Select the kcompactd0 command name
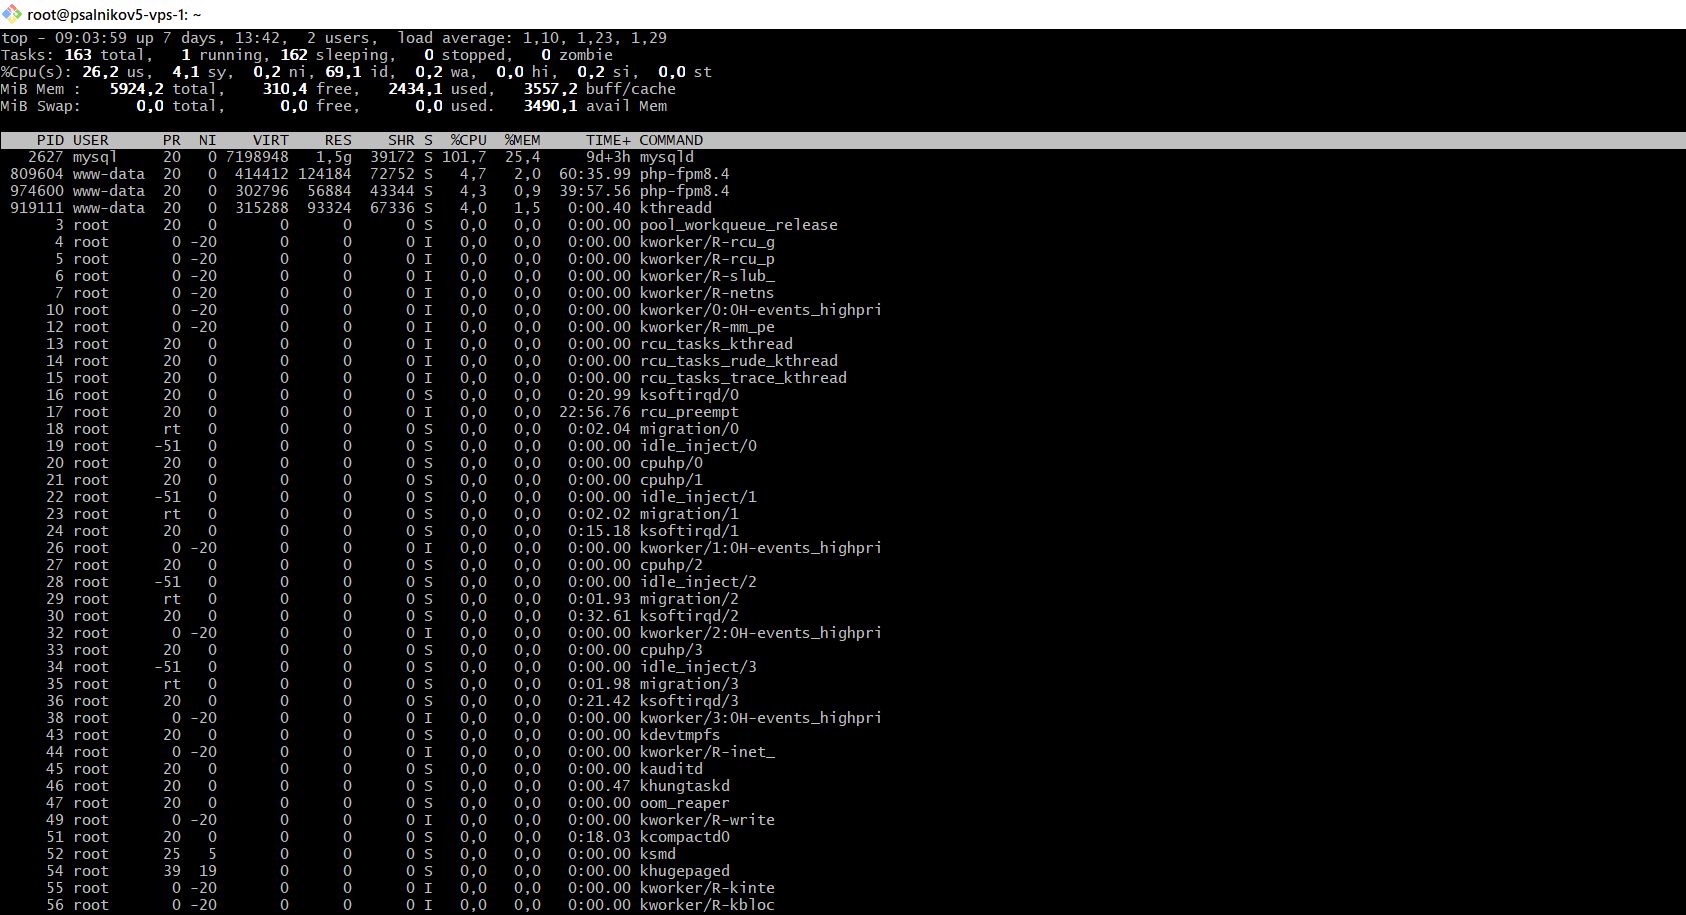1686x915 pixels. pyautogui.click(x=685, y=837)
